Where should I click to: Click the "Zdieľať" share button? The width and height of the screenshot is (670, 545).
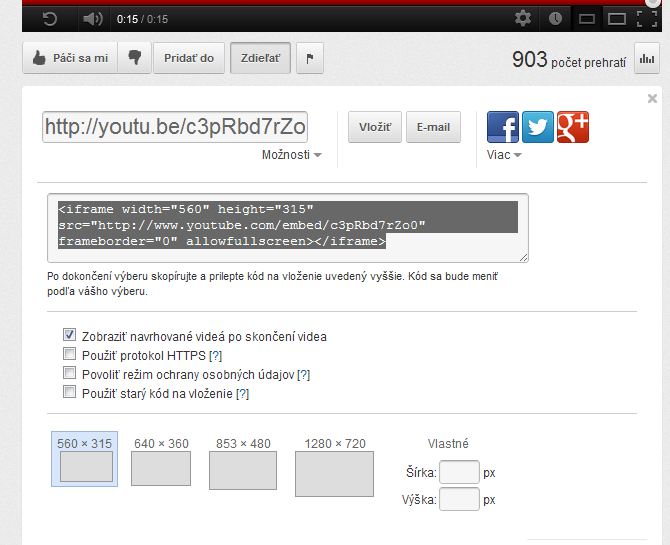(260, 58)
